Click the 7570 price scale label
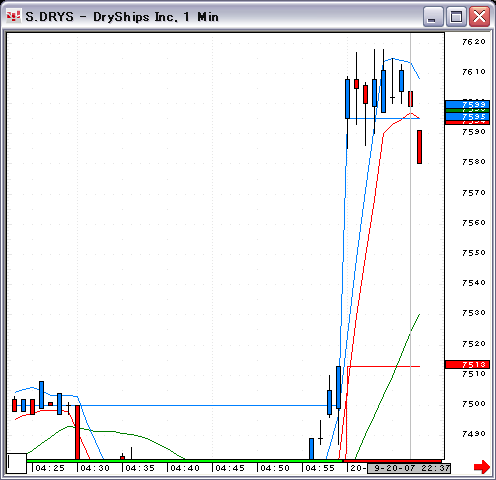 (474, 193)
